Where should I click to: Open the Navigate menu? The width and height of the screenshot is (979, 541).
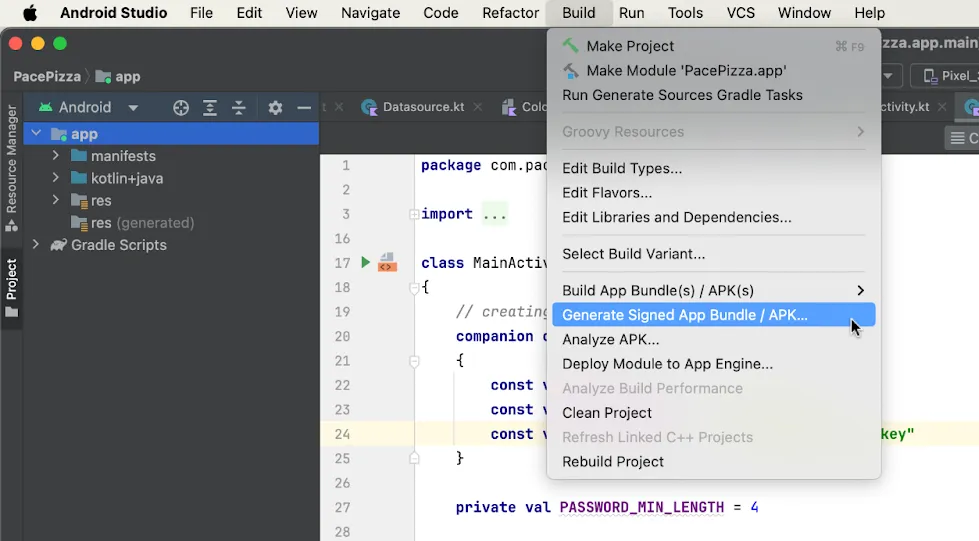click(x=370, y=12)
